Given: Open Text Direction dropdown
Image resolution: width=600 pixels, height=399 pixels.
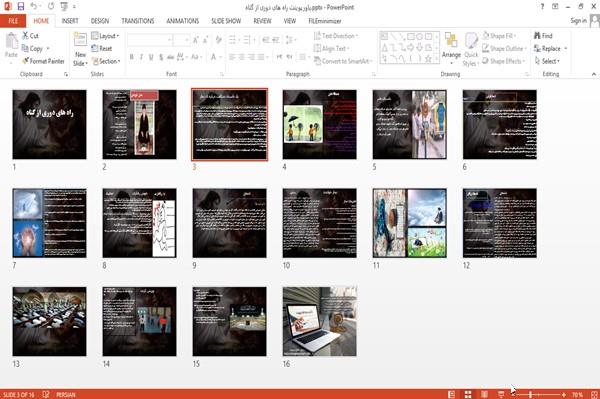Looking at the screenshot, I should click(x=336, y=36).
